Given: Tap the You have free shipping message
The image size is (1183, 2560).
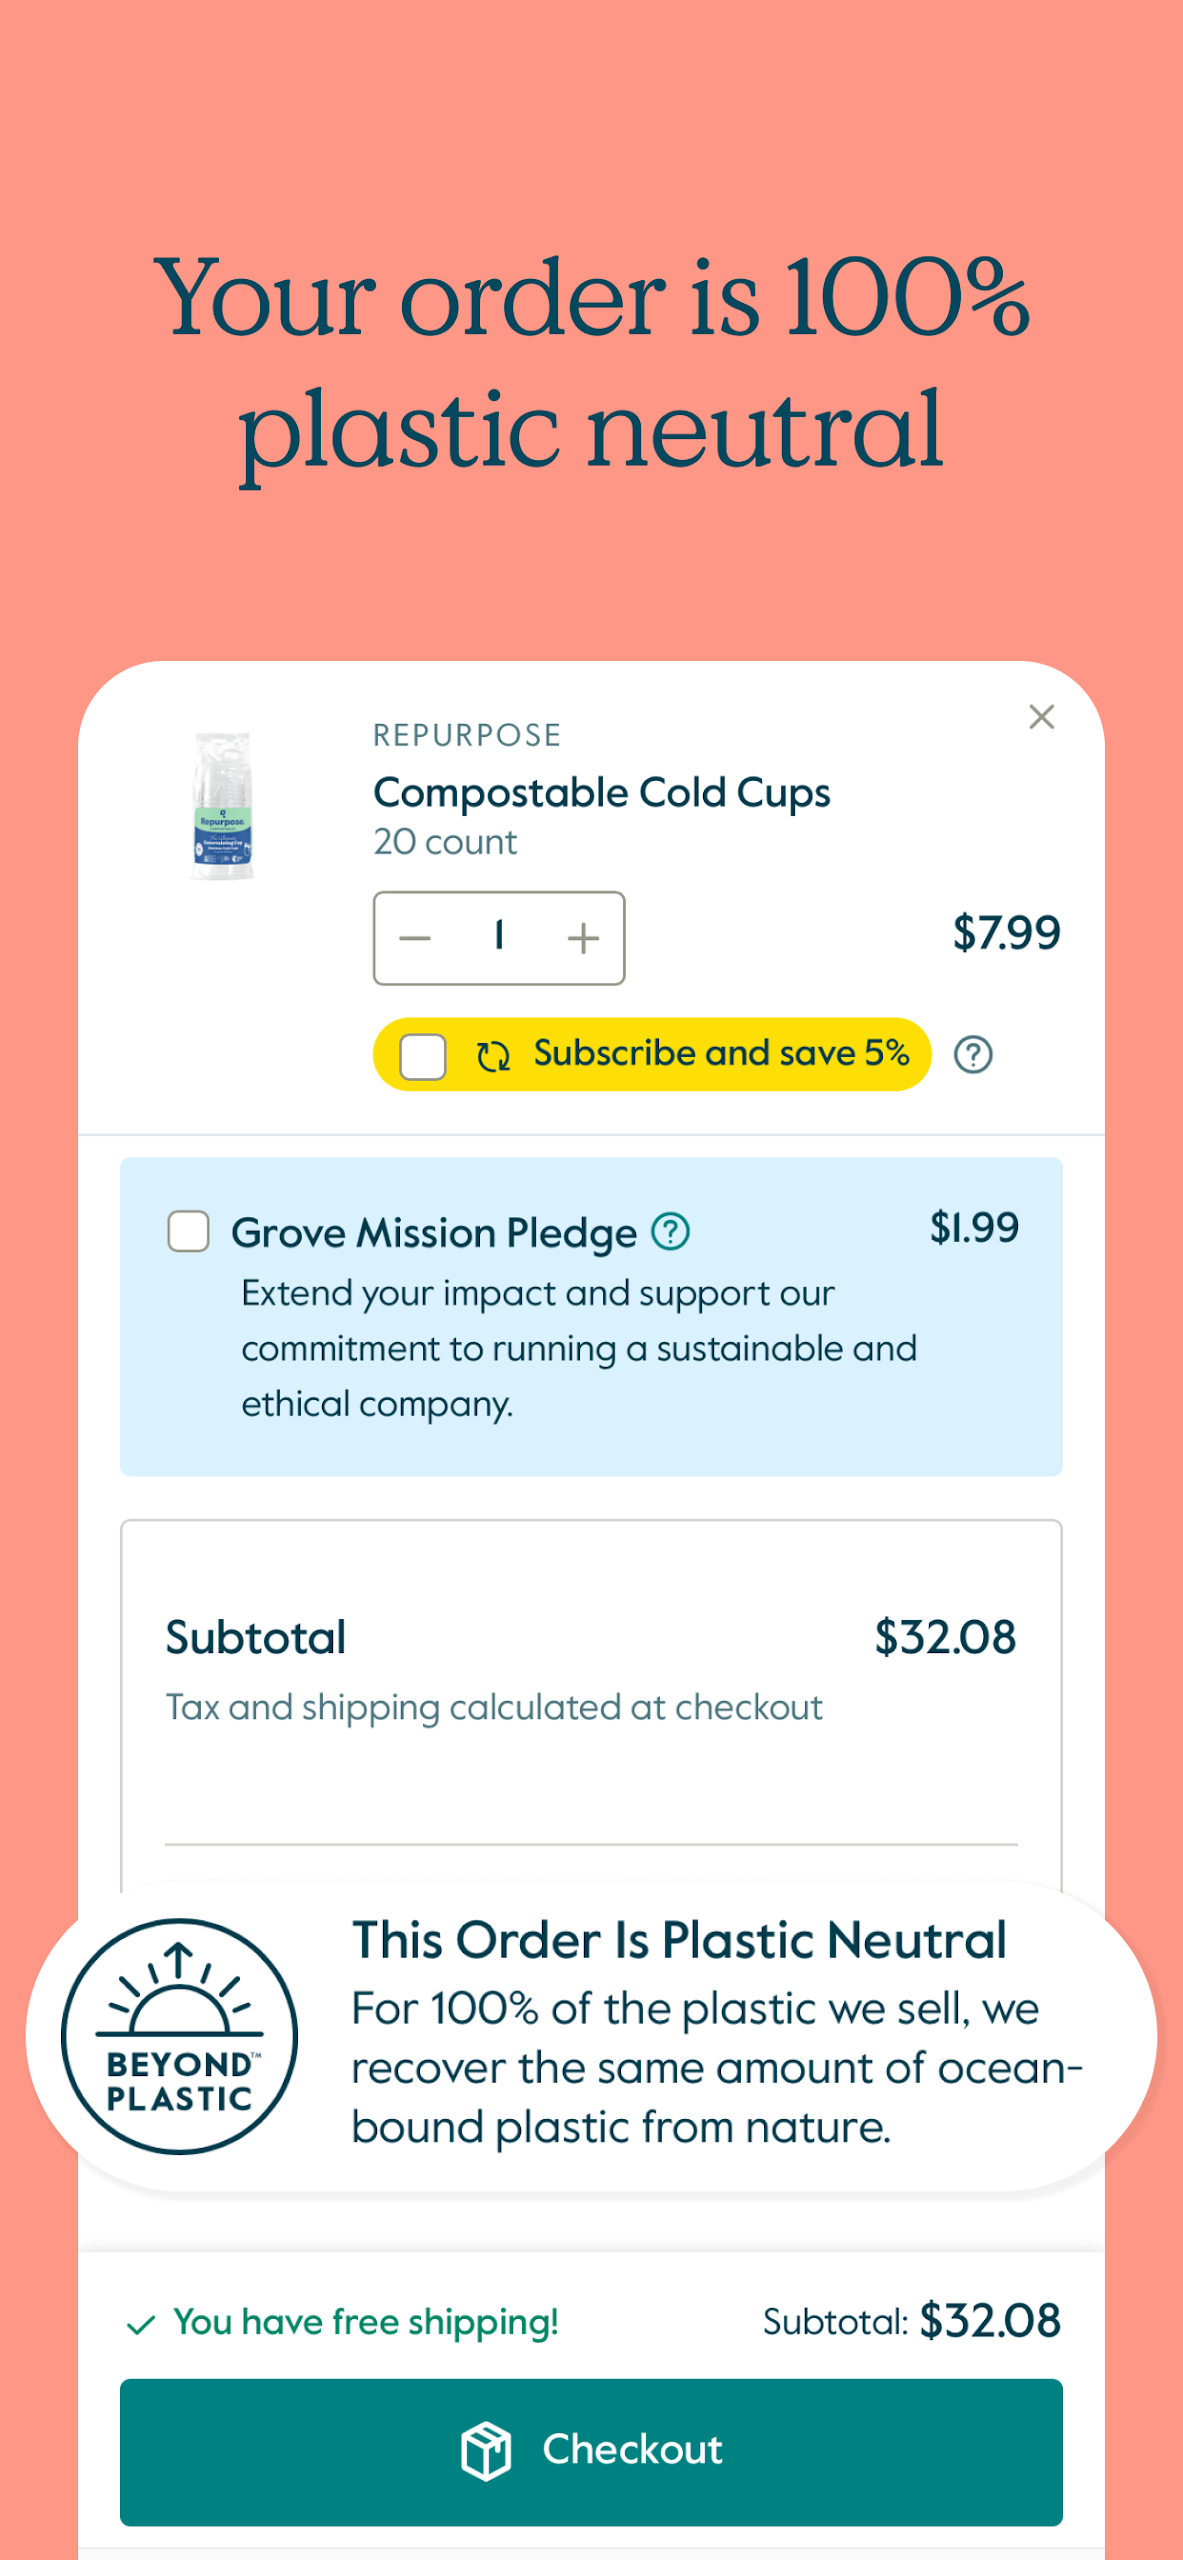Looking at the screenshot, I should (366, 2322).
